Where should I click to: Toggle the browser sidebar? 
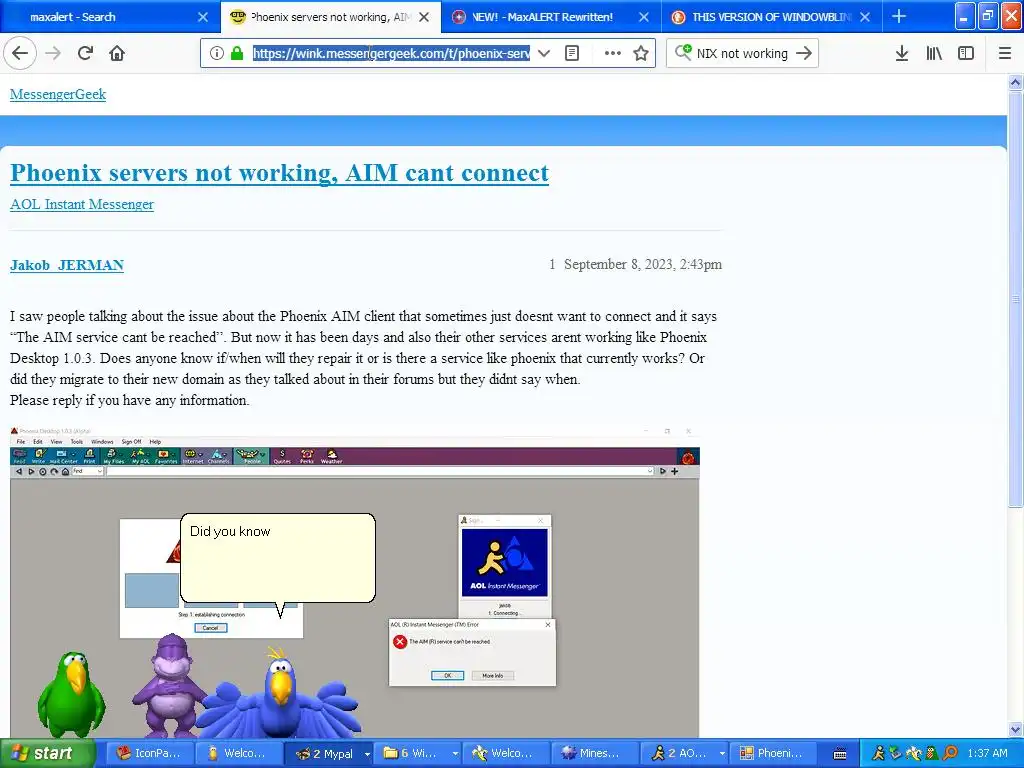coord(966,54)
